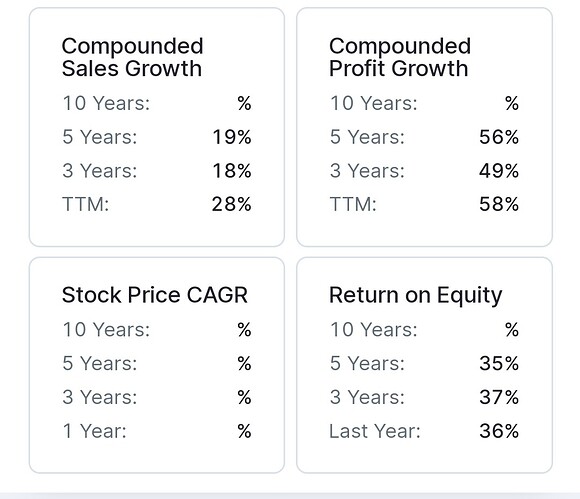Click the TTM label in Sales Growth card
The height and width of the screenshot is (499, 580).
[x=85, y=204]
